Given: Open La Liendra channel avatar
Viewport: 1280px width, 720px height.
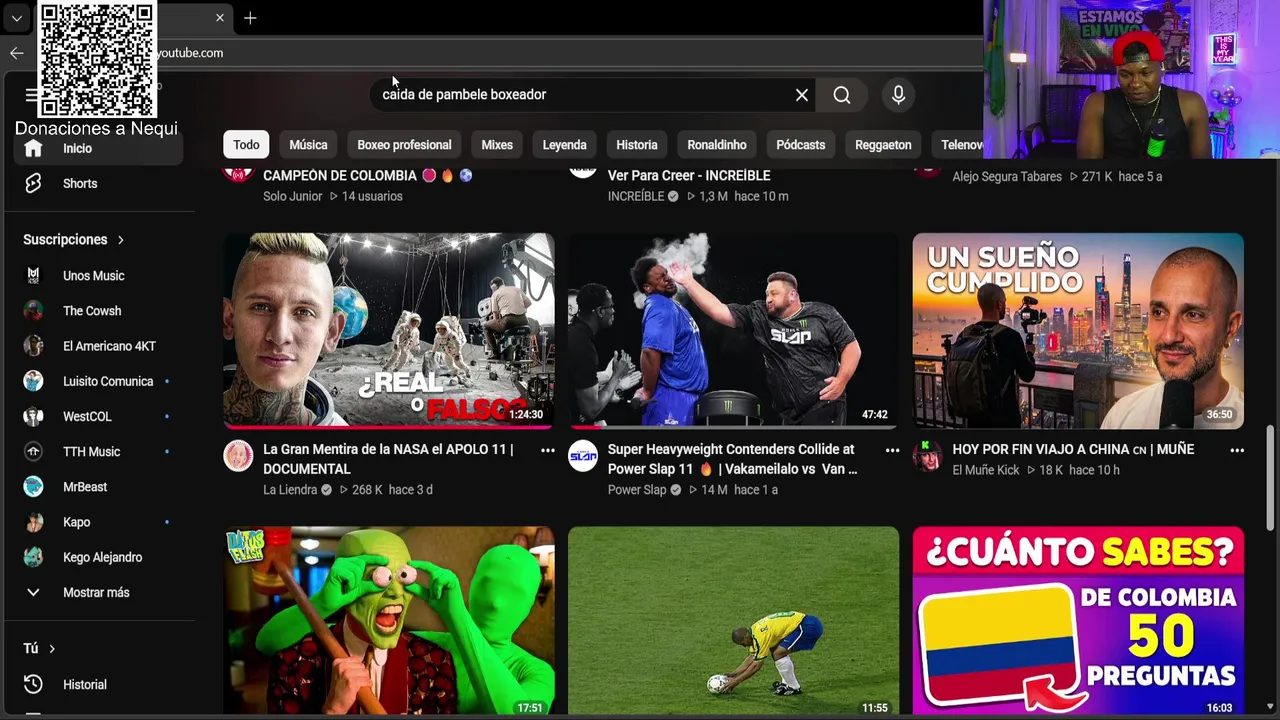Looking at the screenshot, I should [x=238, y=456].
